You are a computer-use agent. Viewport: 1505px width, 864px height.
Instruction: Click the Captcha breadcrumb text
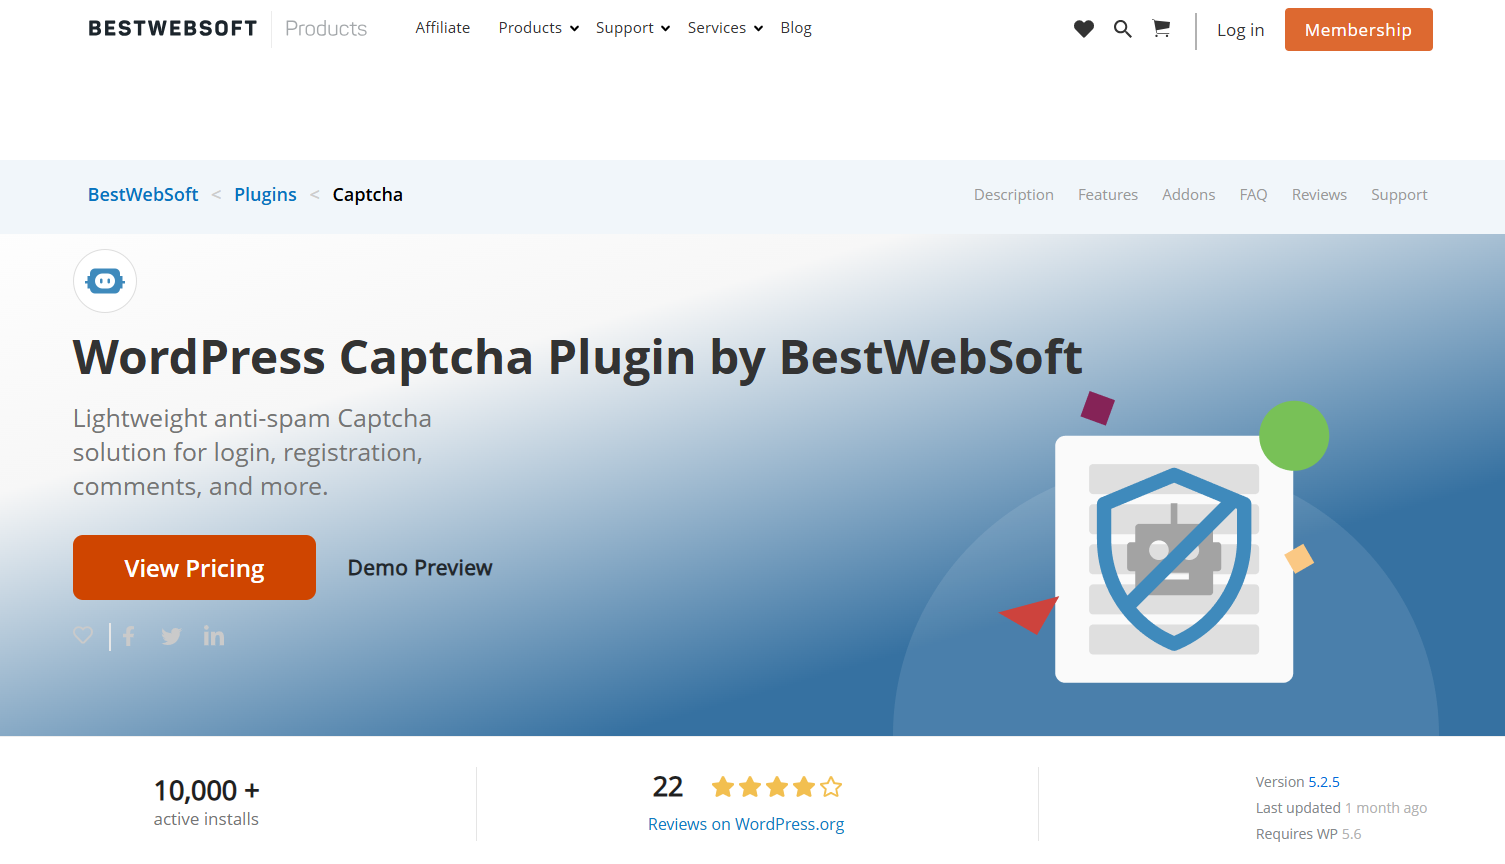point(368,195)
